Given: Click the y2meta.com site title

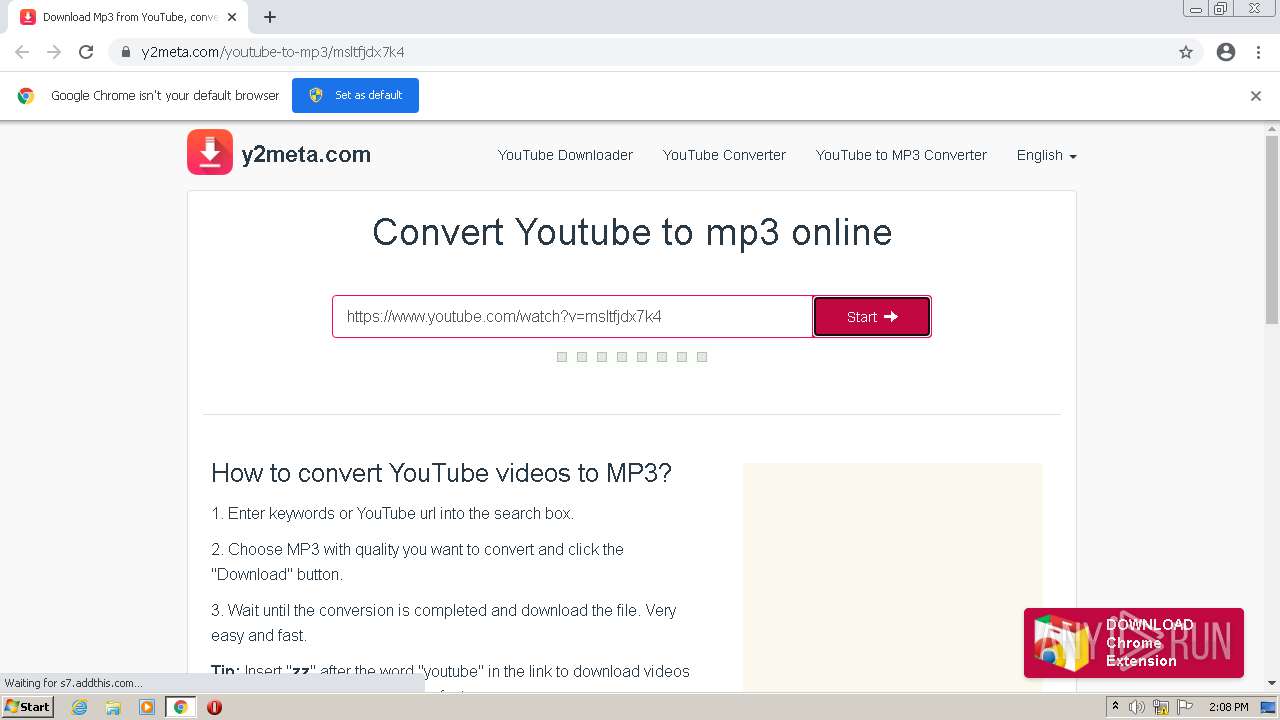Looking at the screenshot, I should pyautogui.click(x=306, y=154).
